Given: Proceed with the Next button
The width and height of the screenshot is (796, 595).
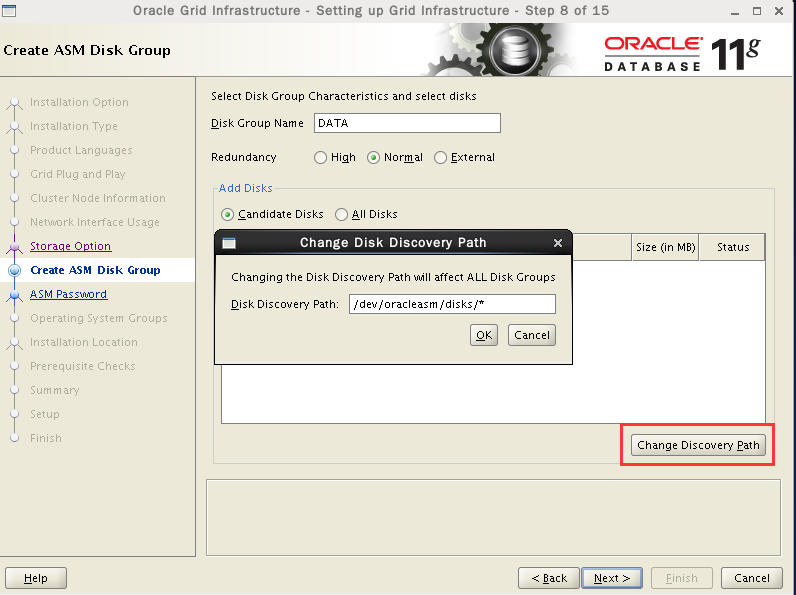Looking at the screenshot, I should [x=612, y=578].
